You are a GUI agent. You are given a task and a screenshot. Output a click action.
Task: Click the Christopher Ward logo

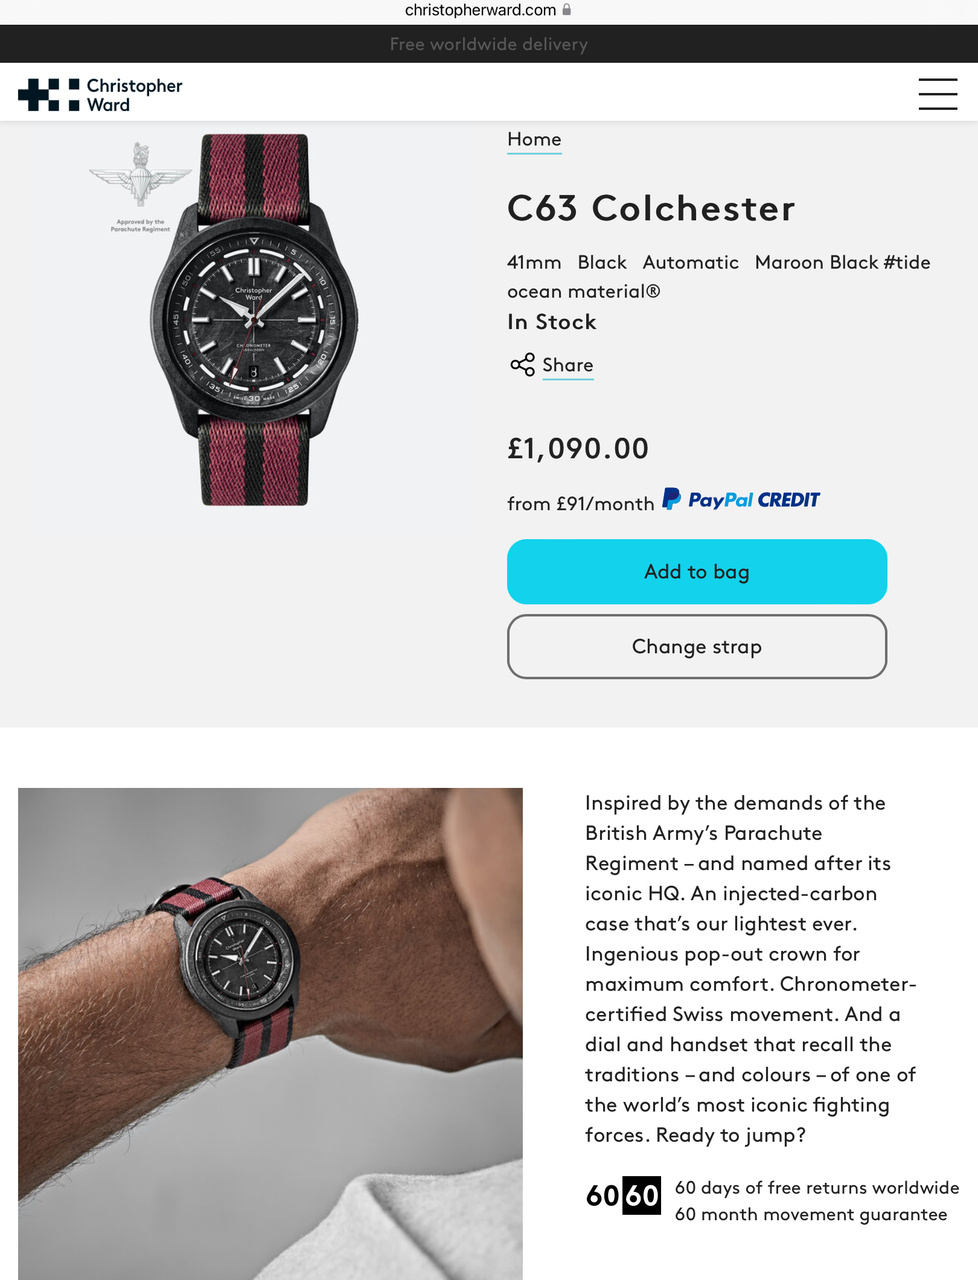tap(100, 95)
